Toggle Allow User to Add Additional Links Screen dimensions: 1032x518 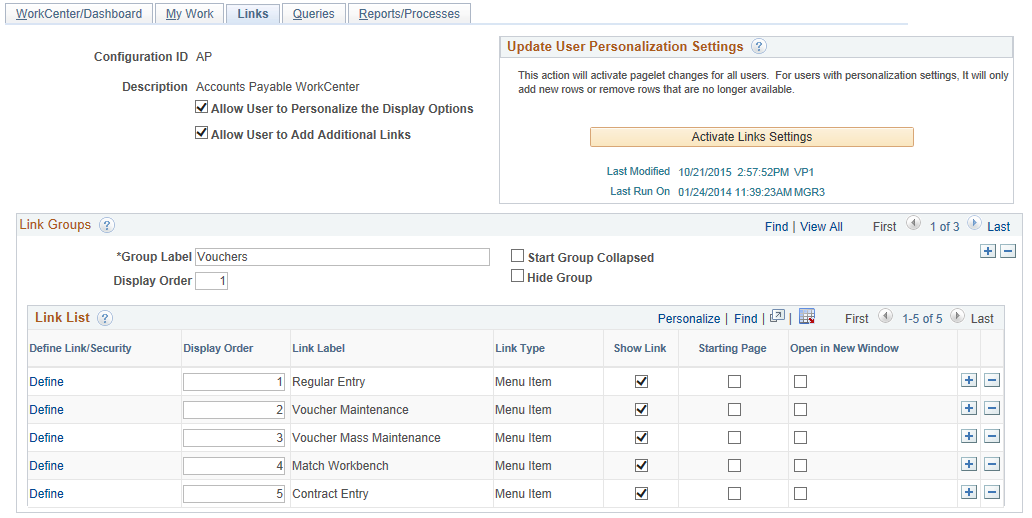[202, 134]
